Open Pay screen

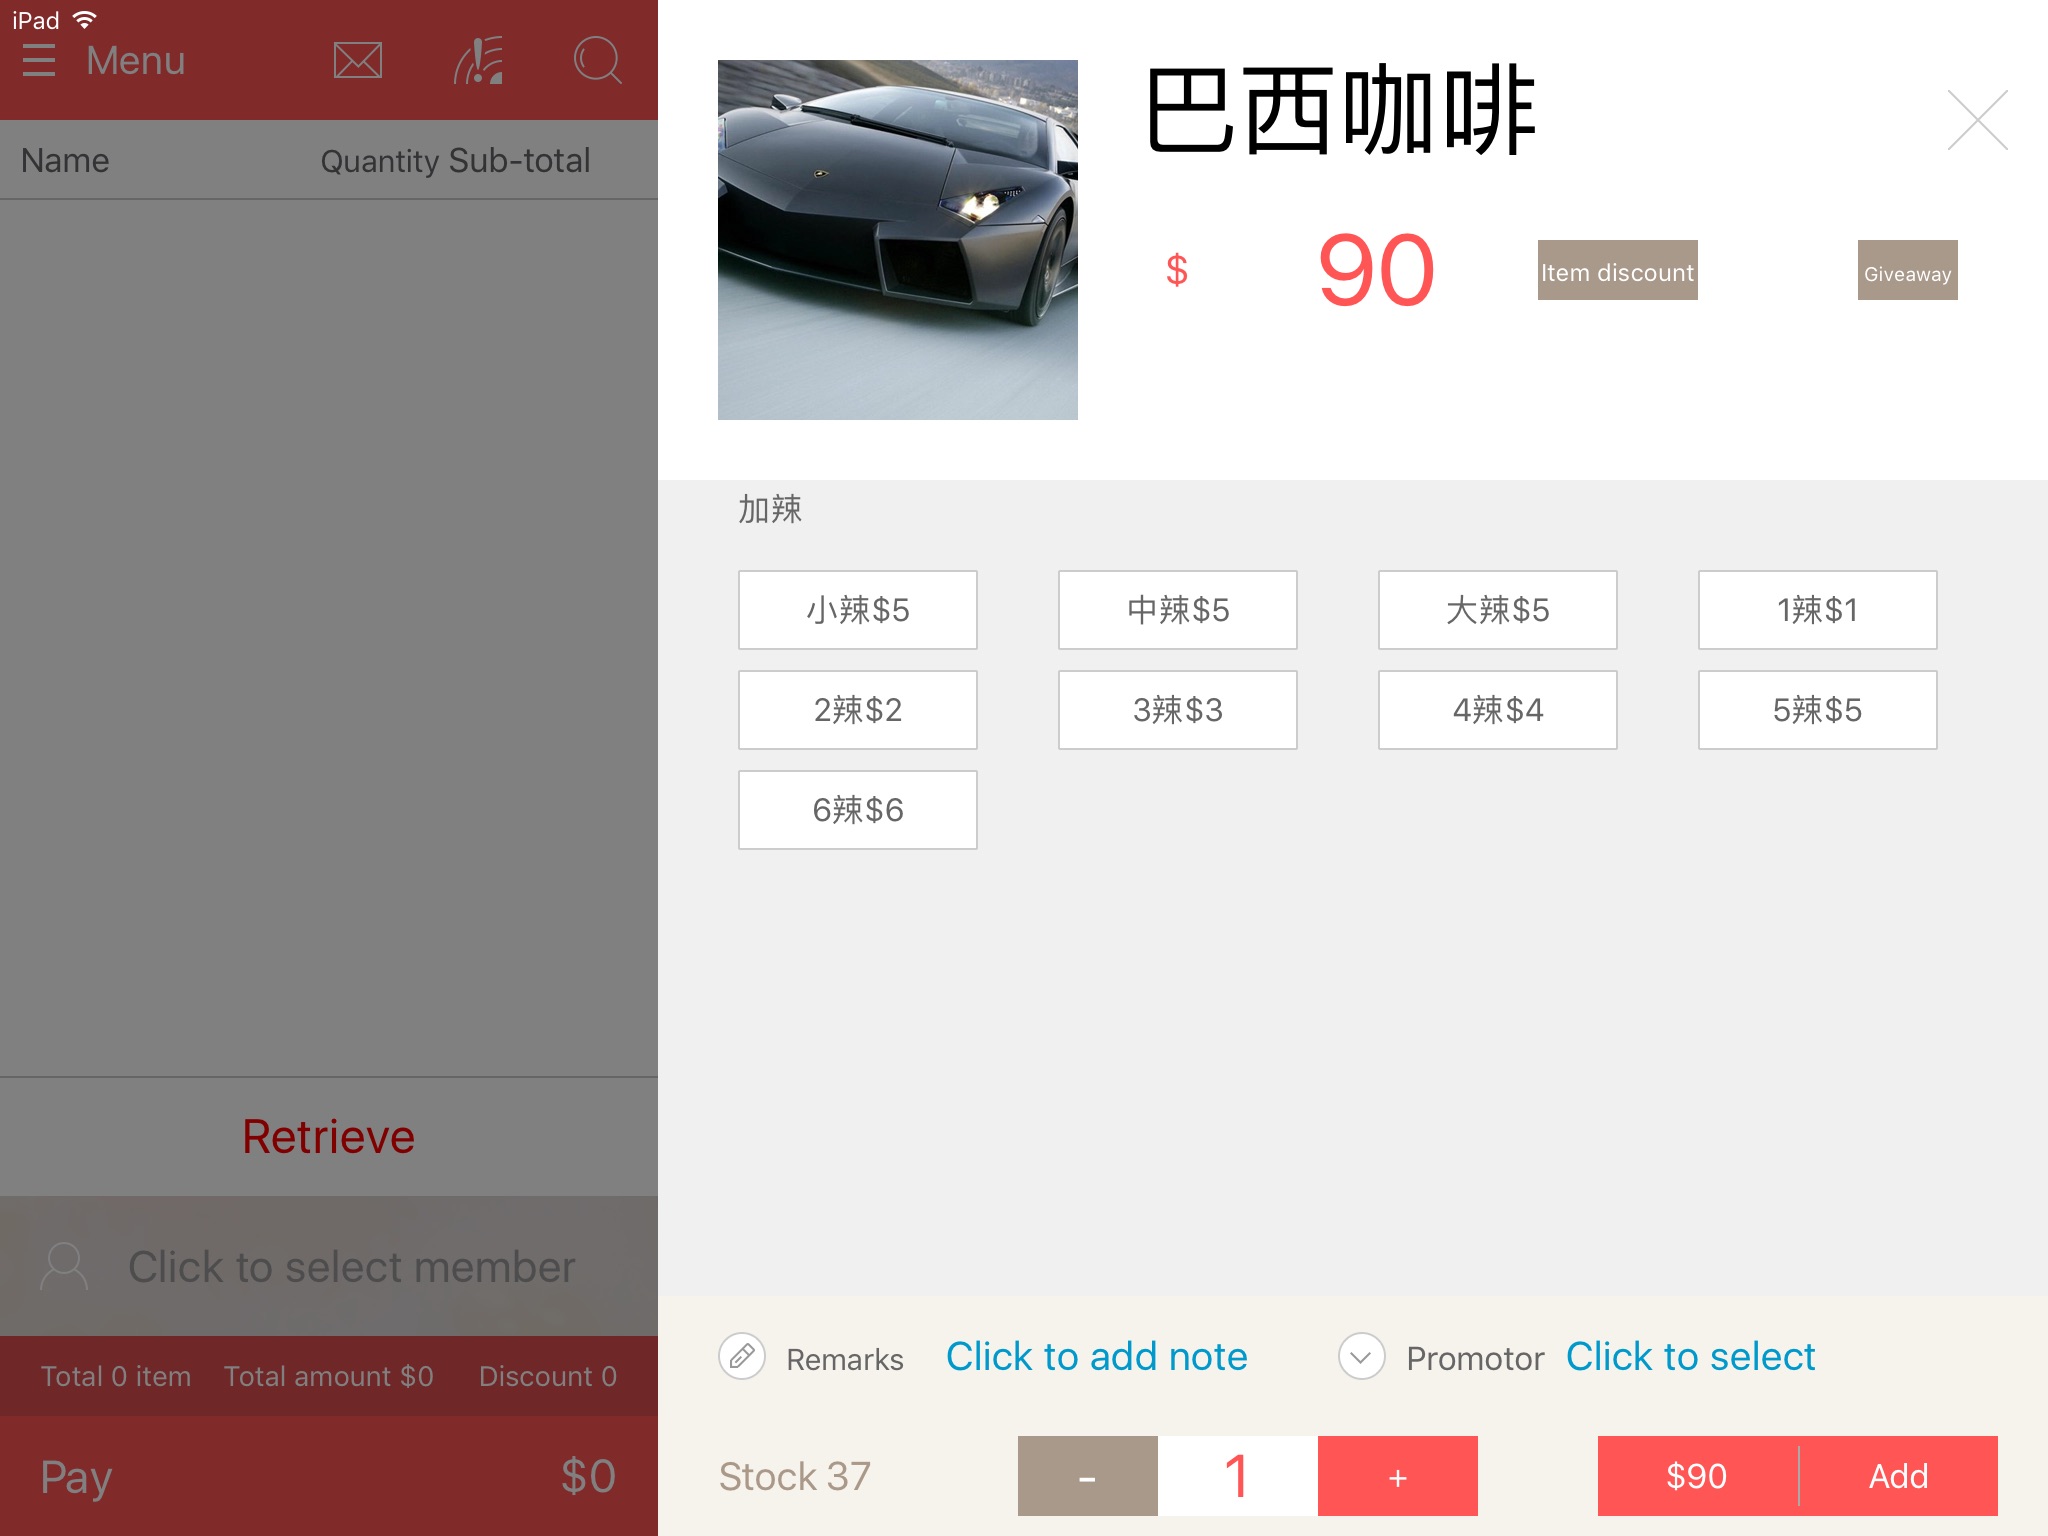tap(76, 1475)
